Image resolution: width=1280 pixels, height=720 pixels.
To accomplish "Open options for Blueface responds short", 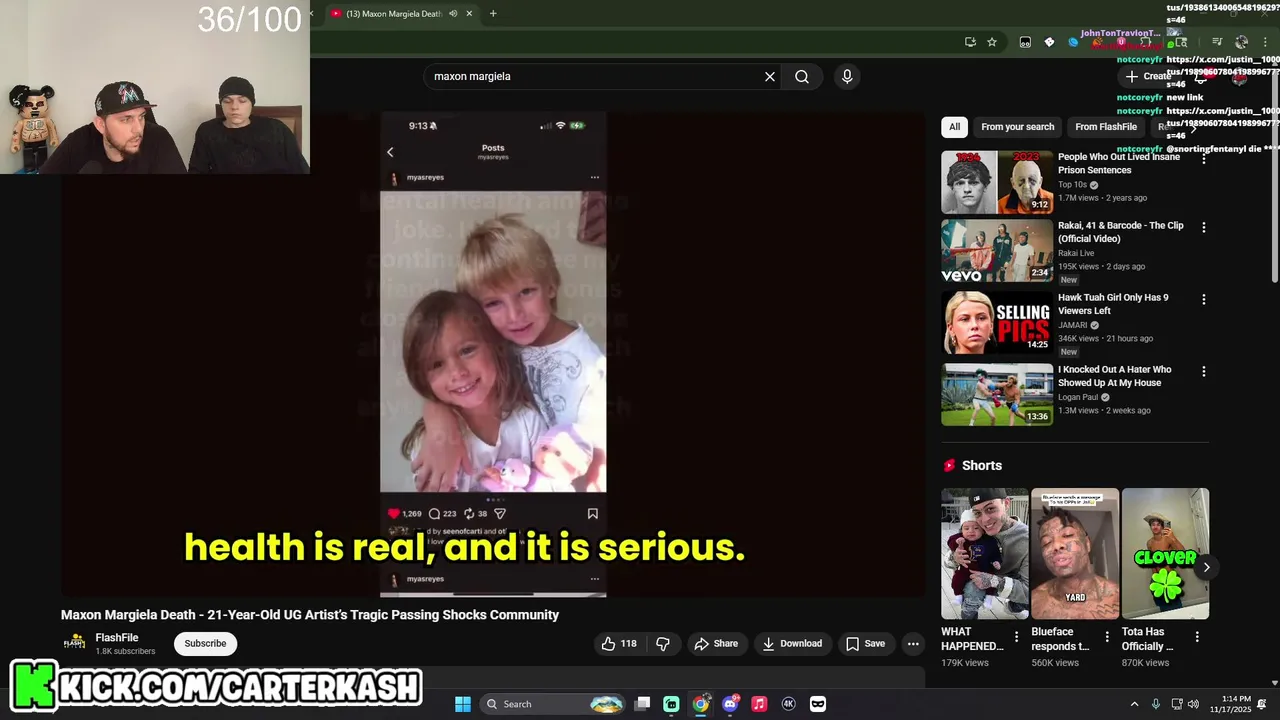I will click(1107, 637).
